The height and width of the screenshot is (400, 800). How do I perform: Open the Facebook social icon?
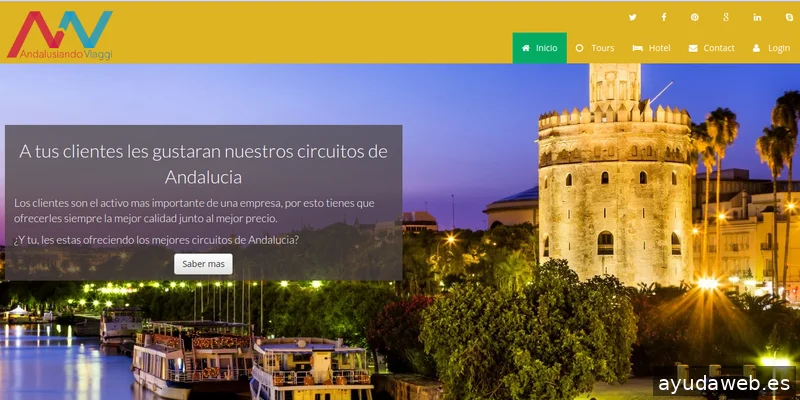click(663, 17)
